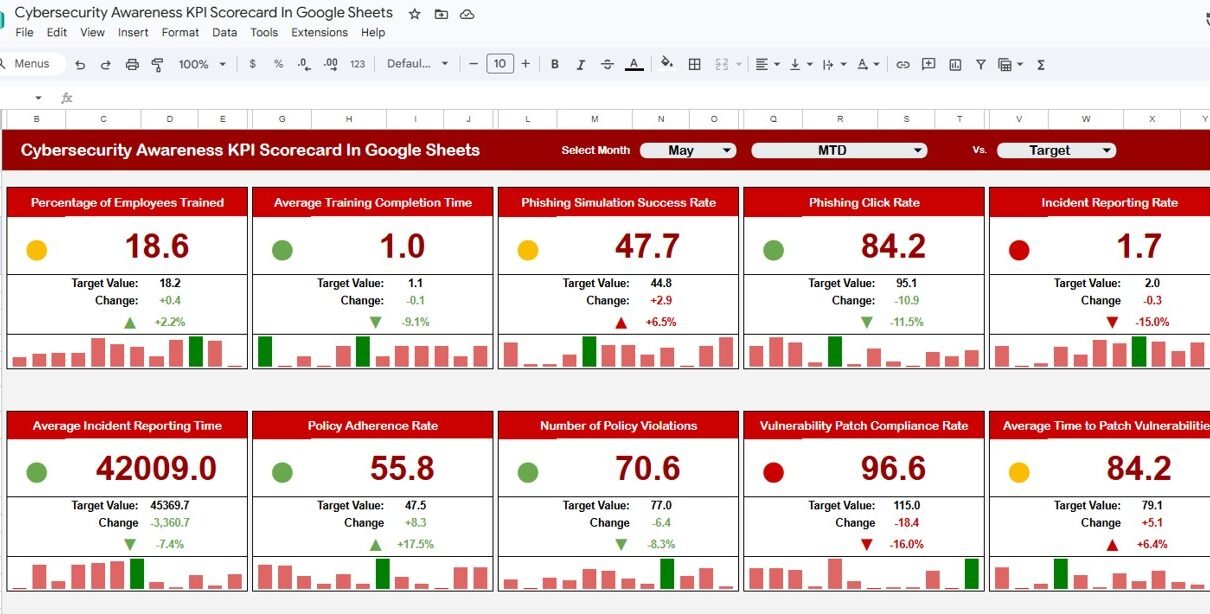This screenshot has height=614, width=1210.
Task: Open the Format menu
Action: click(180, 32)
